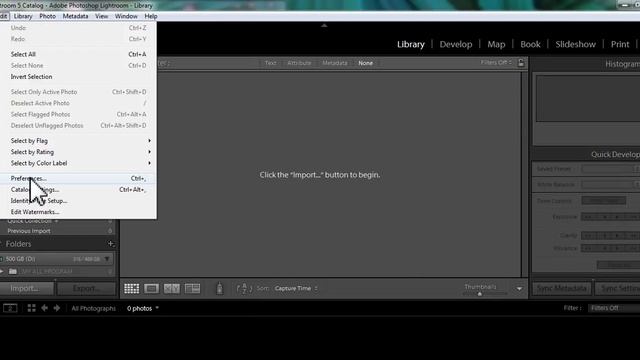This screenshot has height=360, width=640.
Task: Choose Select All in the menu
Action: click(78, 54)
